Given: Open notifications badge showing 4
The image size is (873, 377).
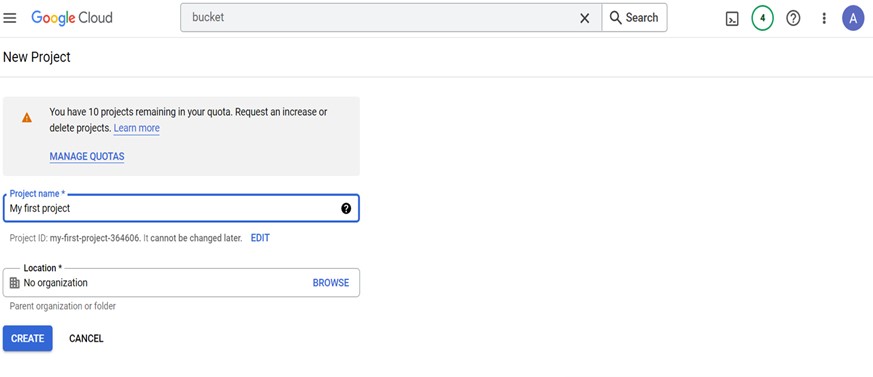Looking at the screenshot, I should (x=763, y=18).
